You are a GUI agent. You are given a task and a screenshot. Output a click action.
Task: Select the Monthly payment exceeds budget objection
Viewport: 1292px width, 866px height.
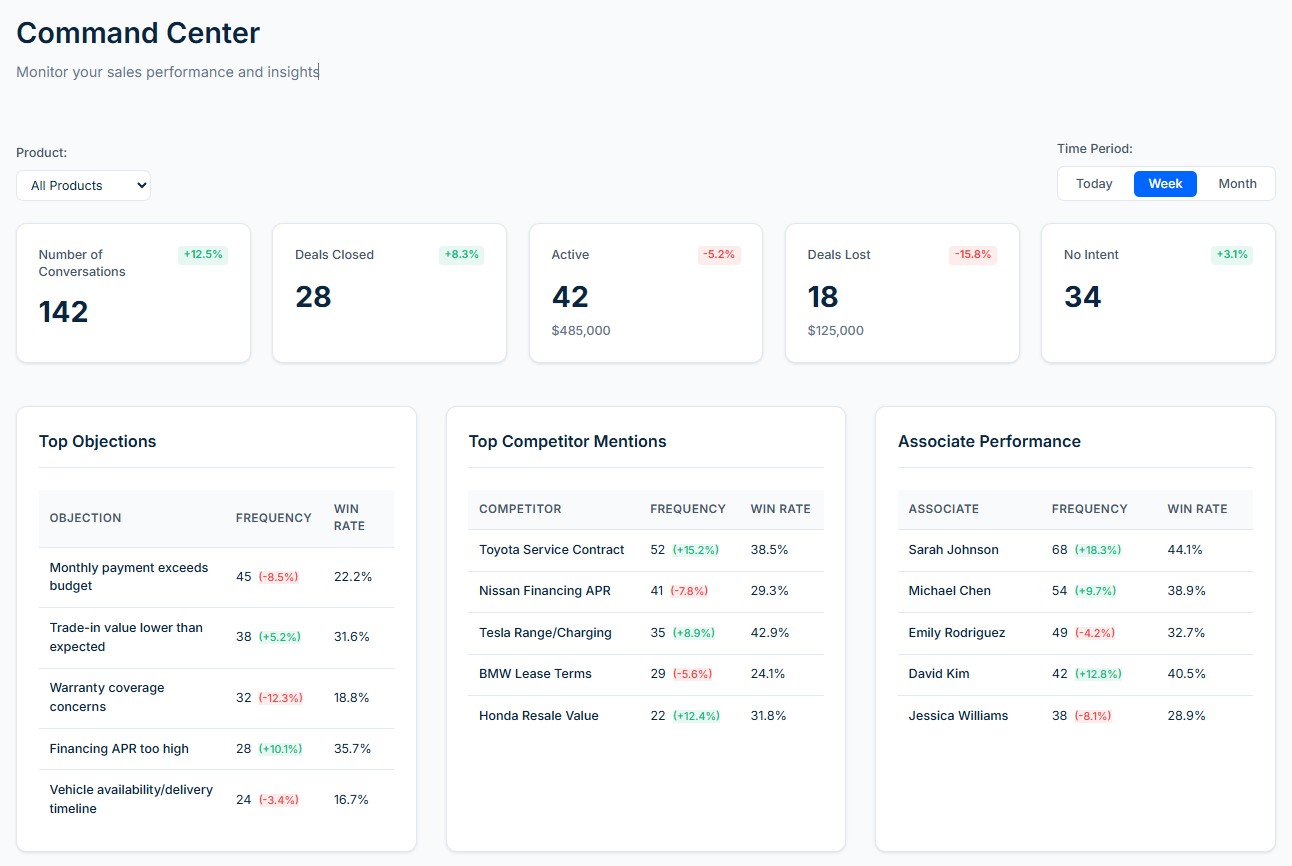point(129,577)
